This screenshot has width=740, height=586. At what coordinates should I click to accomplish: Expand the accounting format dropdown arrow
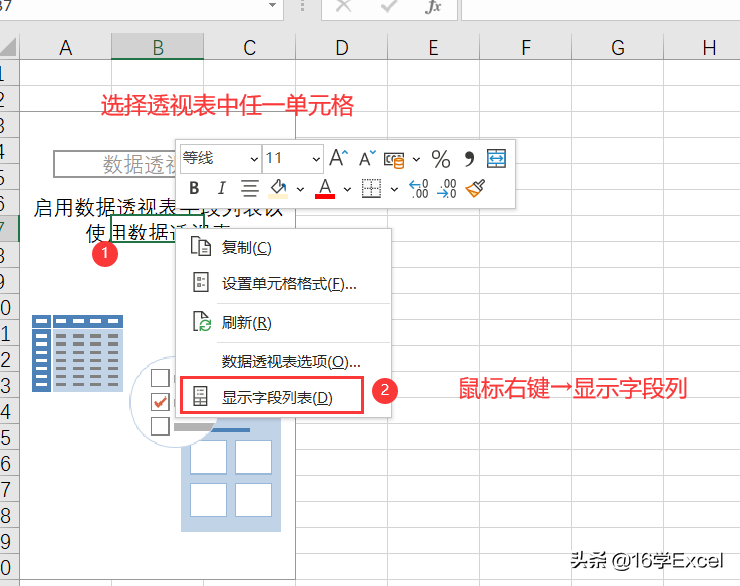click(416, 159)
